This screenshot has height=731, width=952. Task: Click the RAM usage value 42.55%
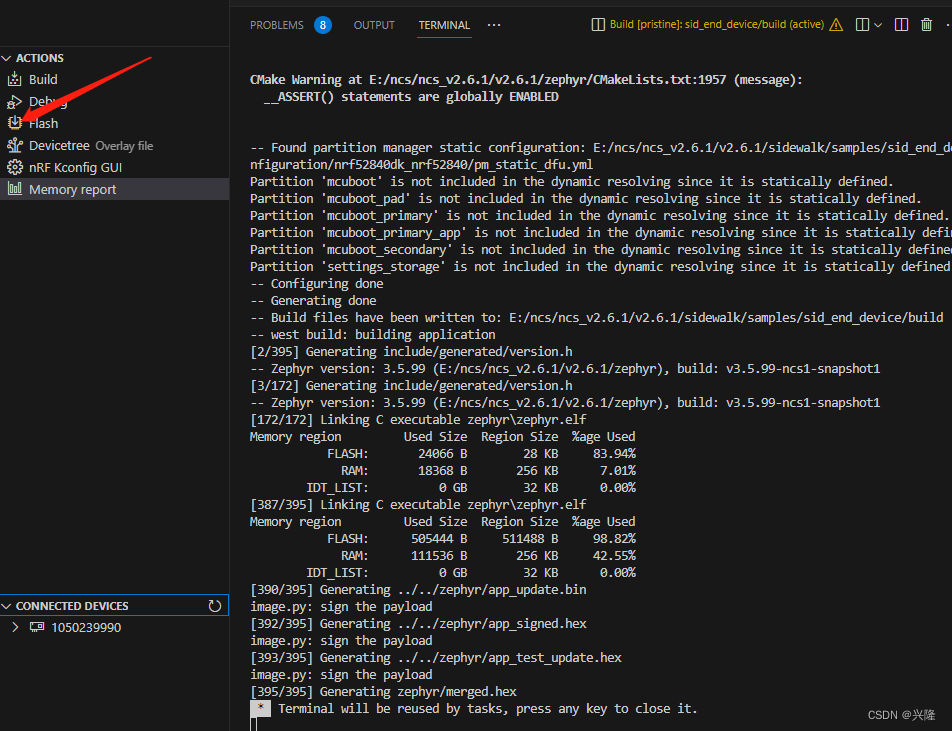click(x=614, y=556)
